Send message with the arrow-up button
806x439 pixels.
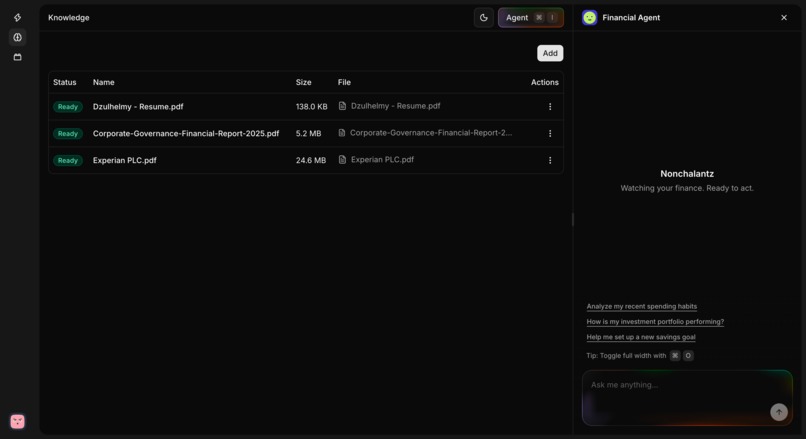779,412
